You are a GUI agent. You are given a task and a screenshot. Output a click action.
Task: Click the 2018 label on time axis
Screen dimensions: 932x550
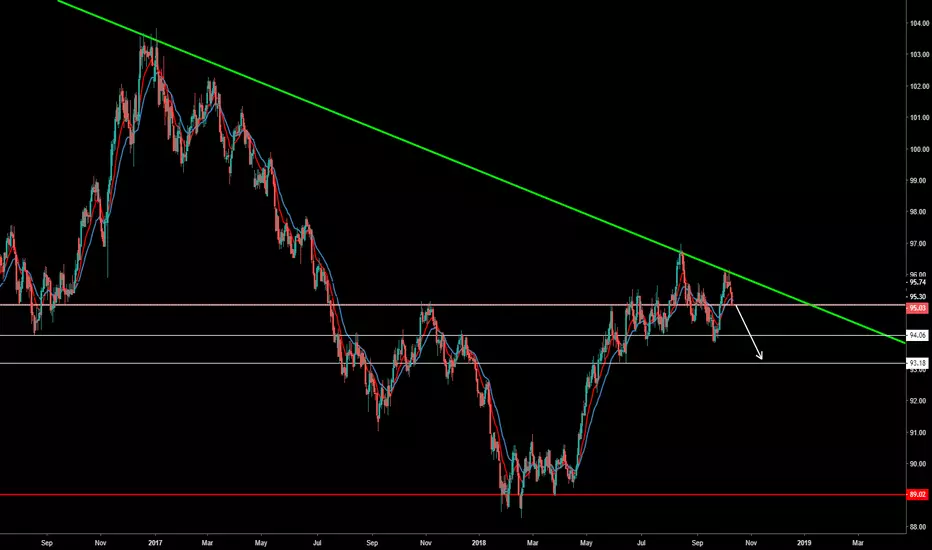[x=478, y=543]
